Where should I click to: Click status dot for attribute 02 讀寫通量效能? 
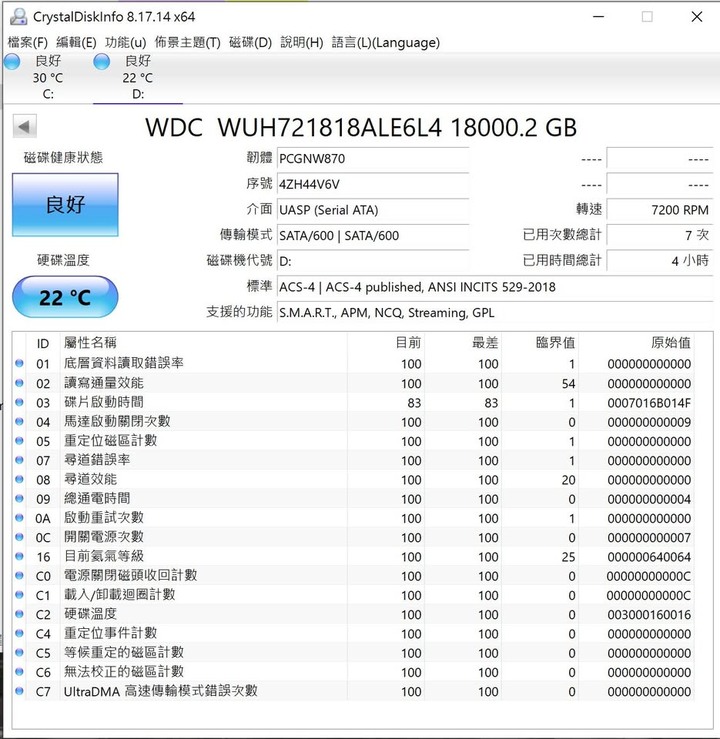pos(19,383)
